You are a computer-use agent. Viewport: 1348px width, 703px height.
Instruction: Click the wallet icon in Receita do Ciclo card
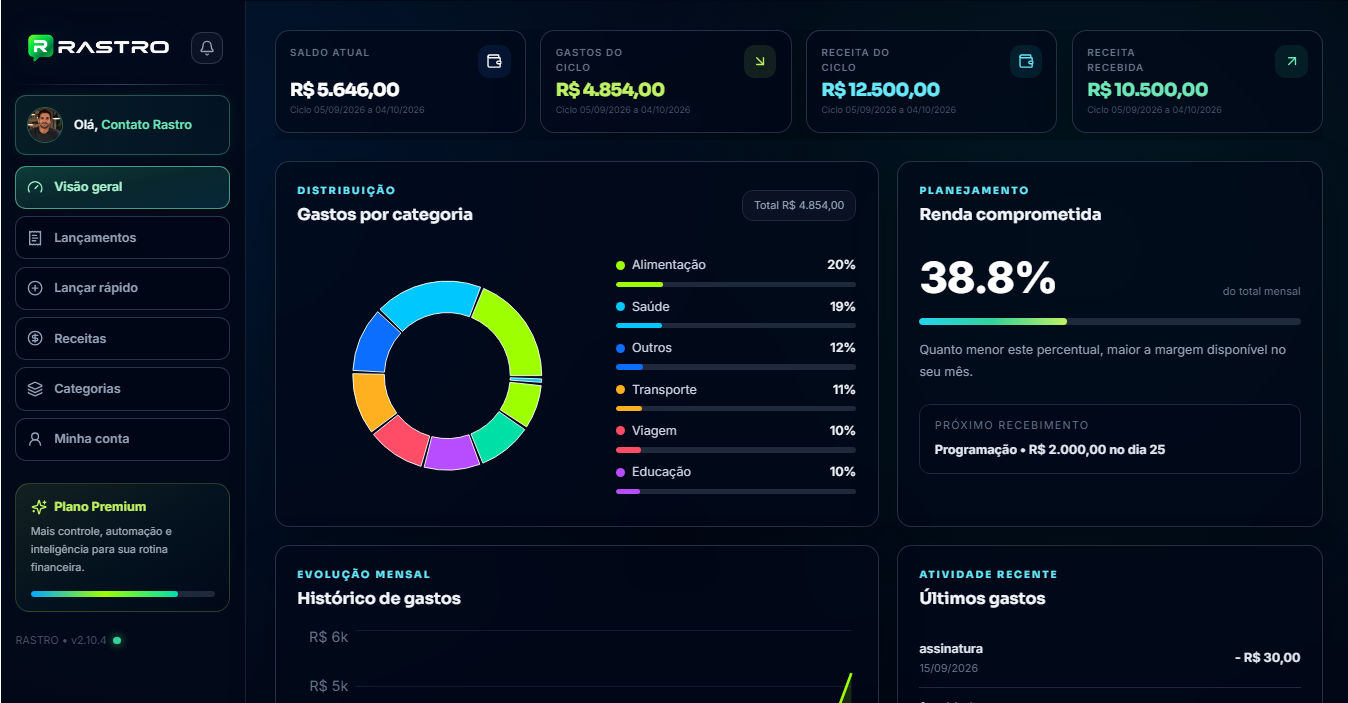(x=1026, y=61)
